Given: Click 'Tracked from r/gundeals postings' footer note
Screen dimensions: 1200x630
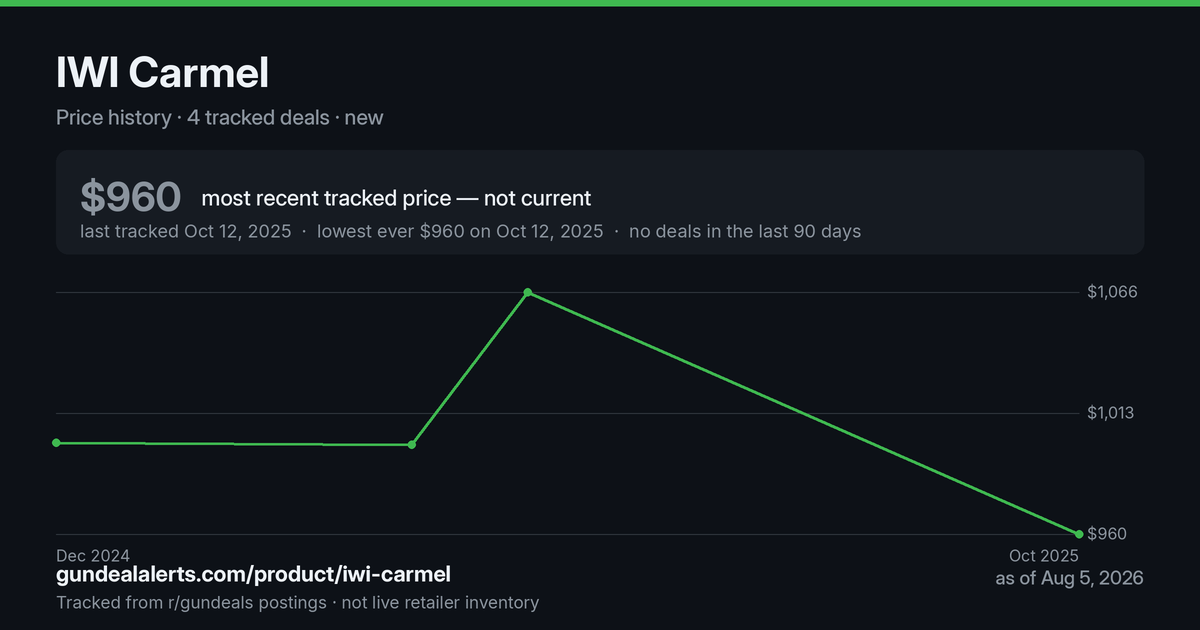Looking at the screenshot, I should 191,602.
